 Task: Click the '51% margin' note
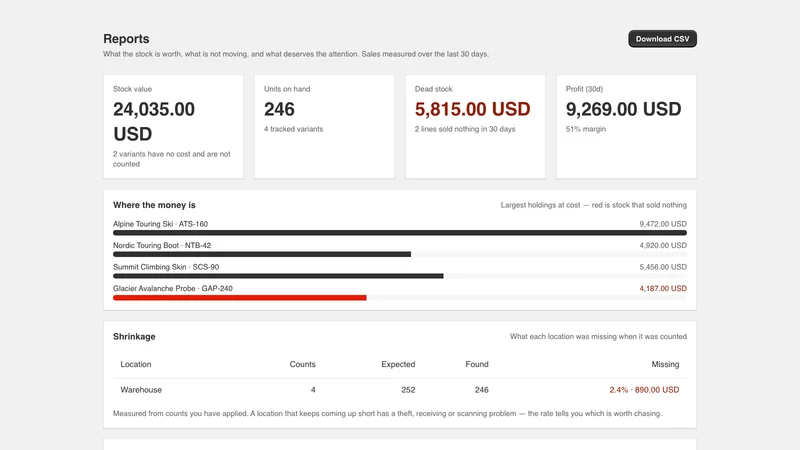586,129
